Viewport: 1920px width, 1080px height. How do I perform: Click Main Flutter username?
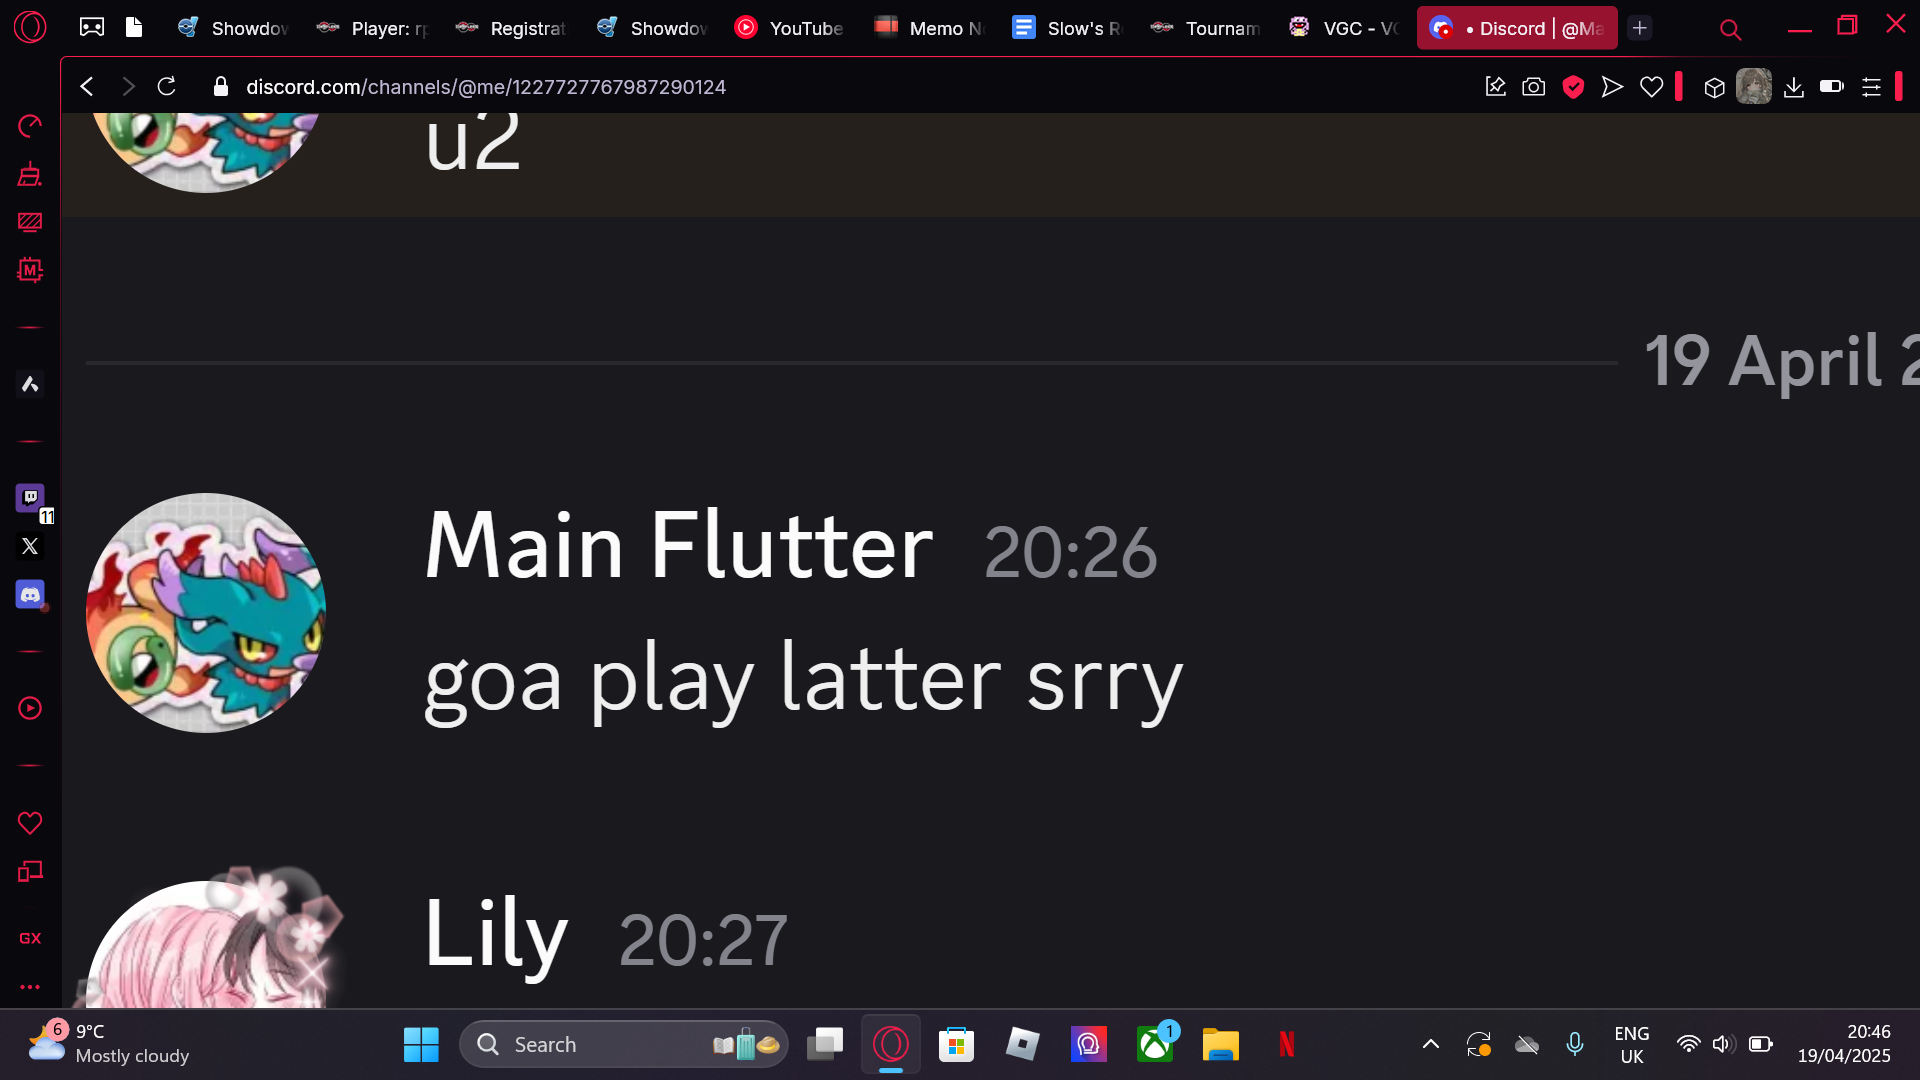(679, 546)
